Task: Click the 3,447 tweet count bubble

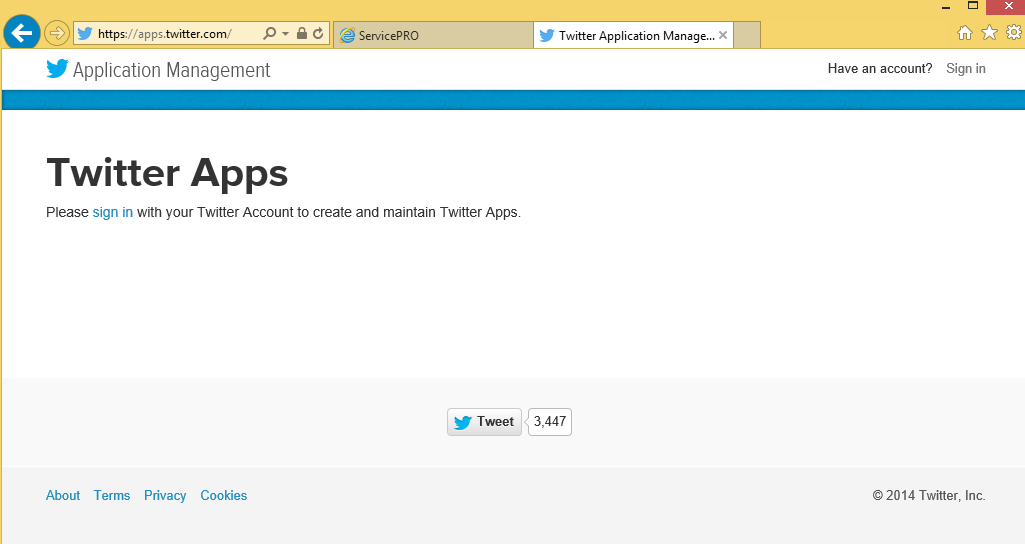Action: click(550, 422)
